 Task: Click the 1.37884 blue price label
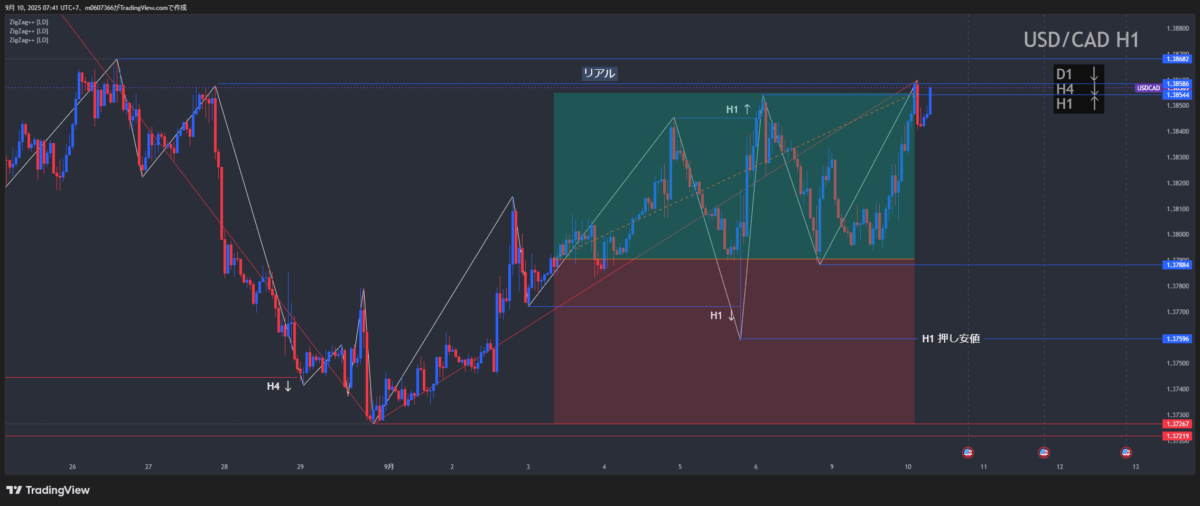(x=1177, y=265)
